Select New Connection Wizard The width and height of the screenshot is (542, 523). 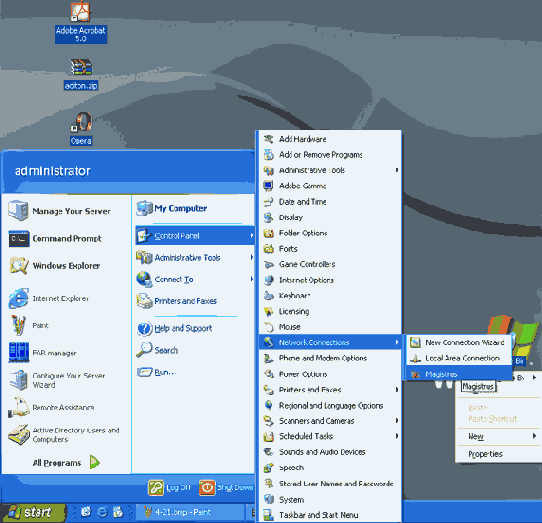[x=459, y=342]
